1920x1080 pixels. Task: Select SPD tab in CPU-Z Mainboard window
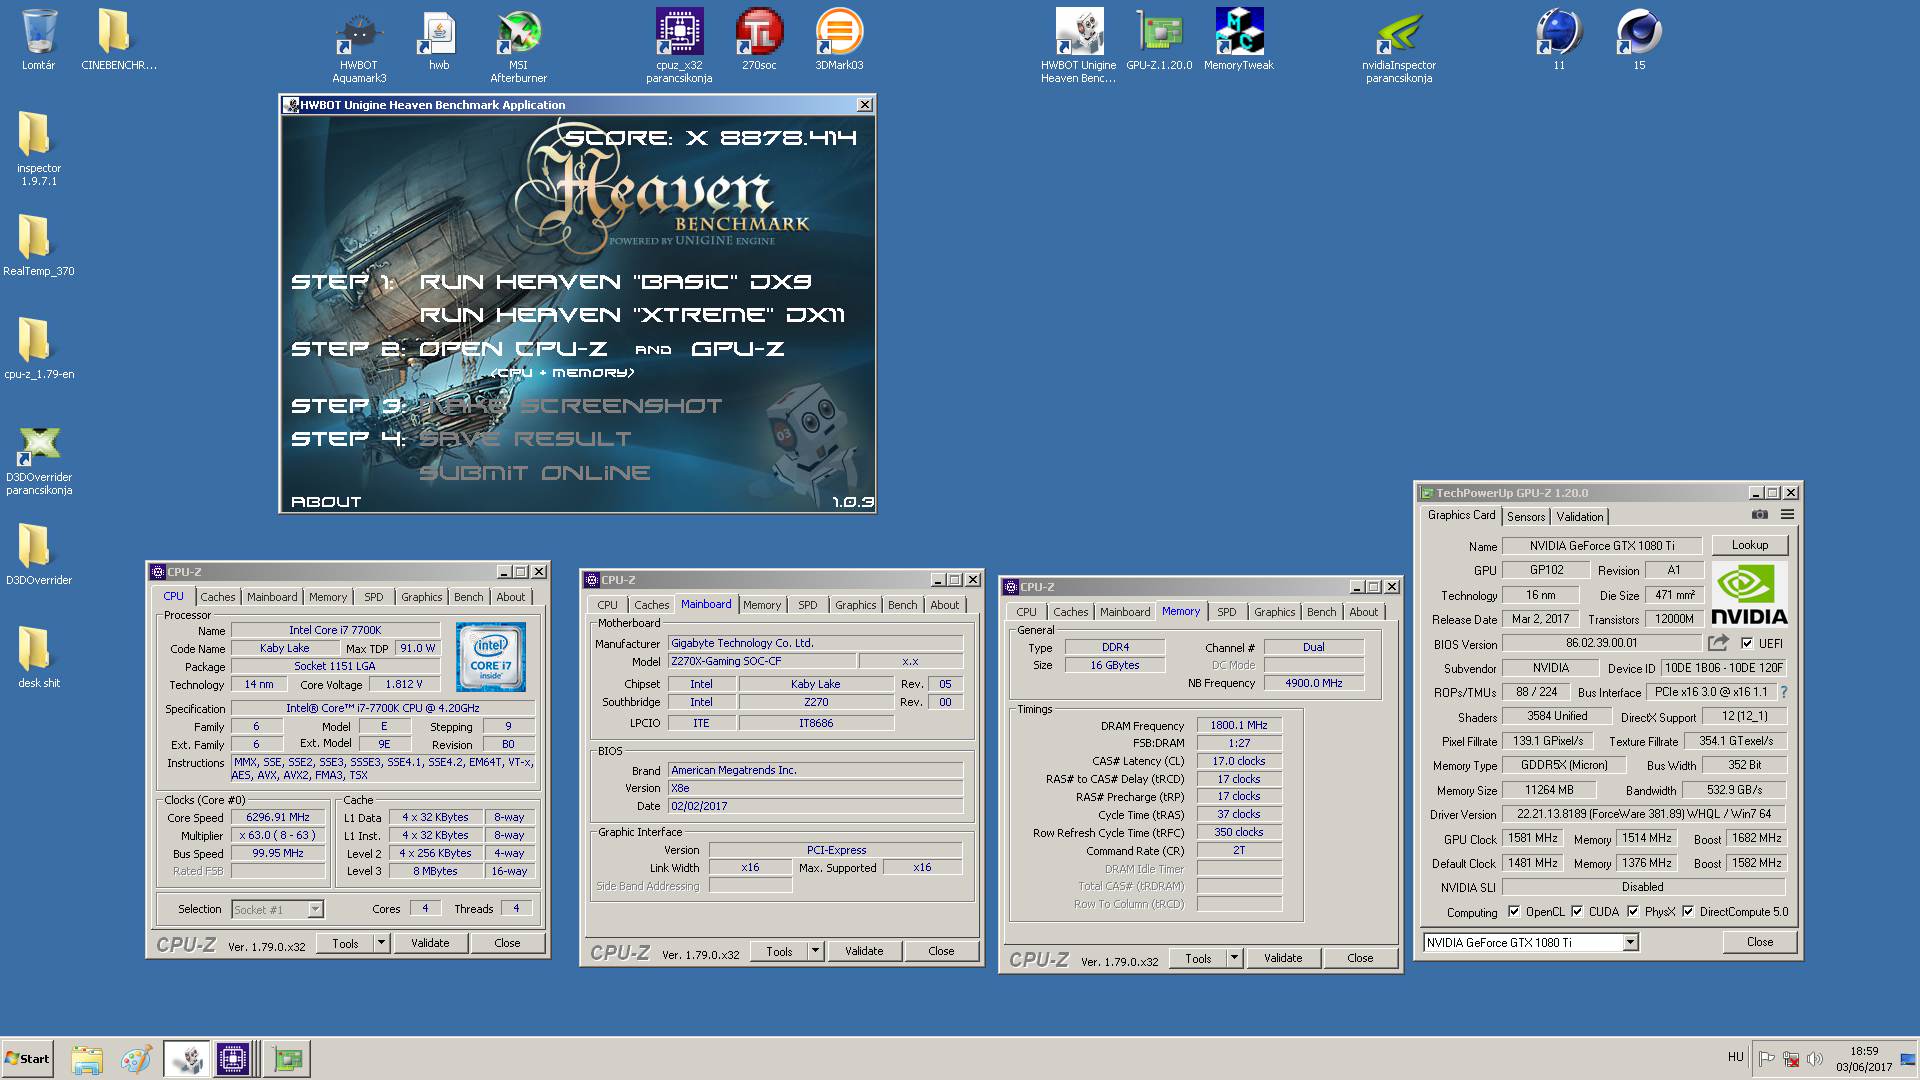coord(807,605)
